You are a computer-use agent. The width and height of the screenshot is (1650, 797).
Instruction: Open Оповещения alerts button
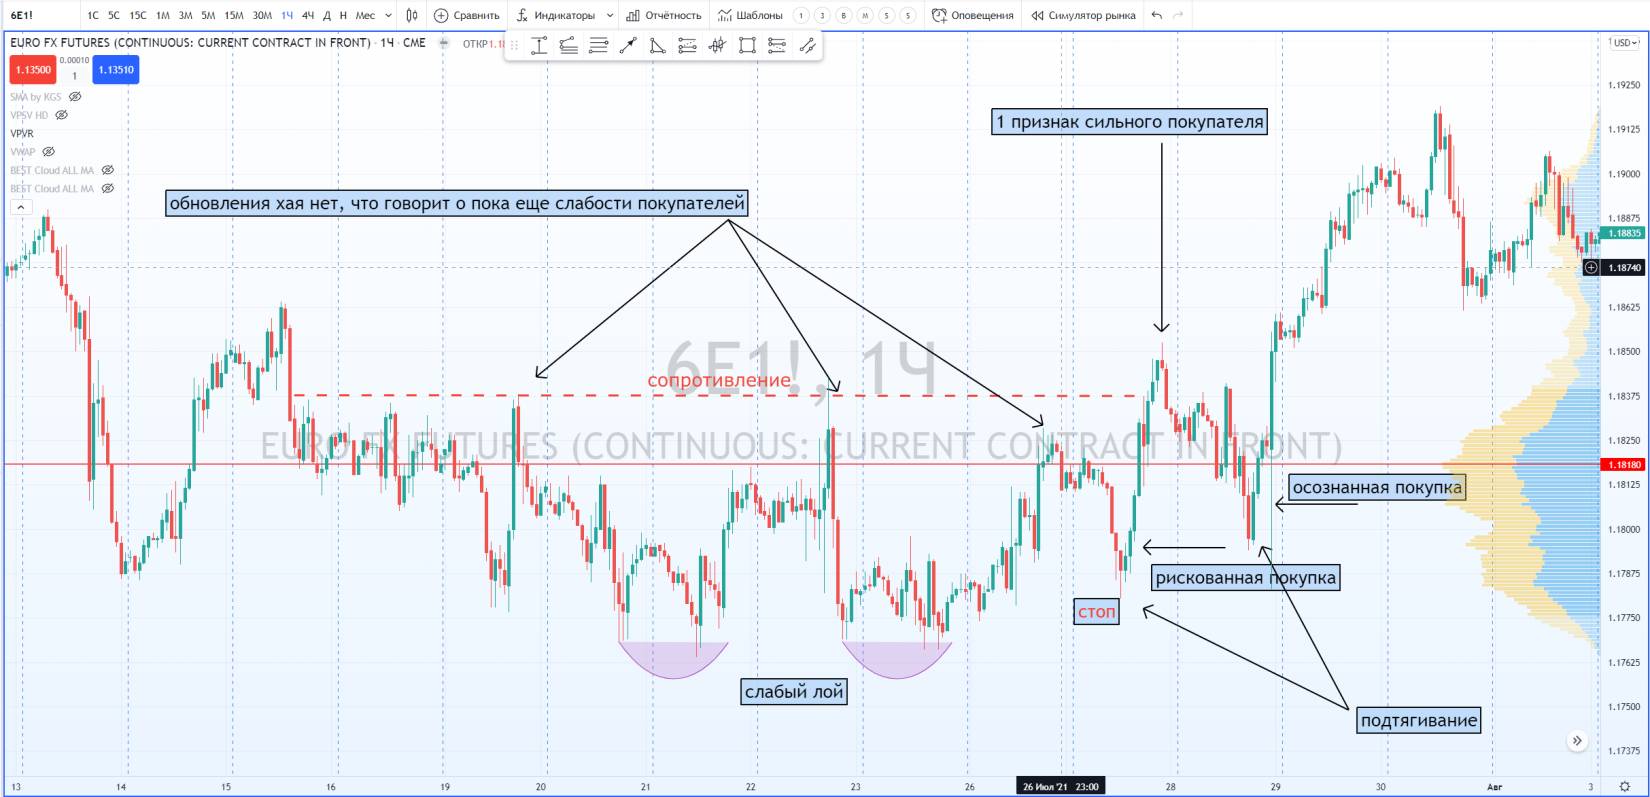972,15
